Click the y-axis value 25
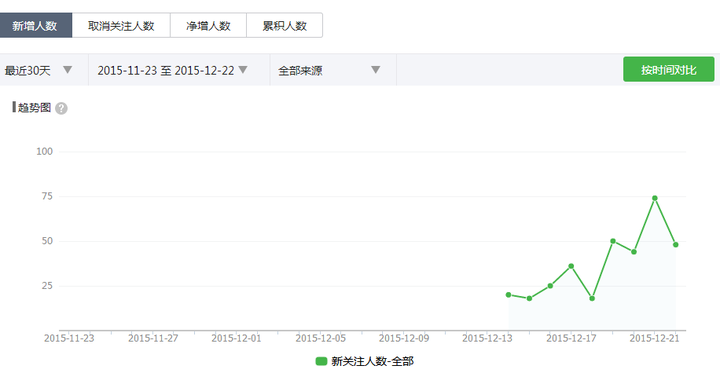 tap(47, 286)
